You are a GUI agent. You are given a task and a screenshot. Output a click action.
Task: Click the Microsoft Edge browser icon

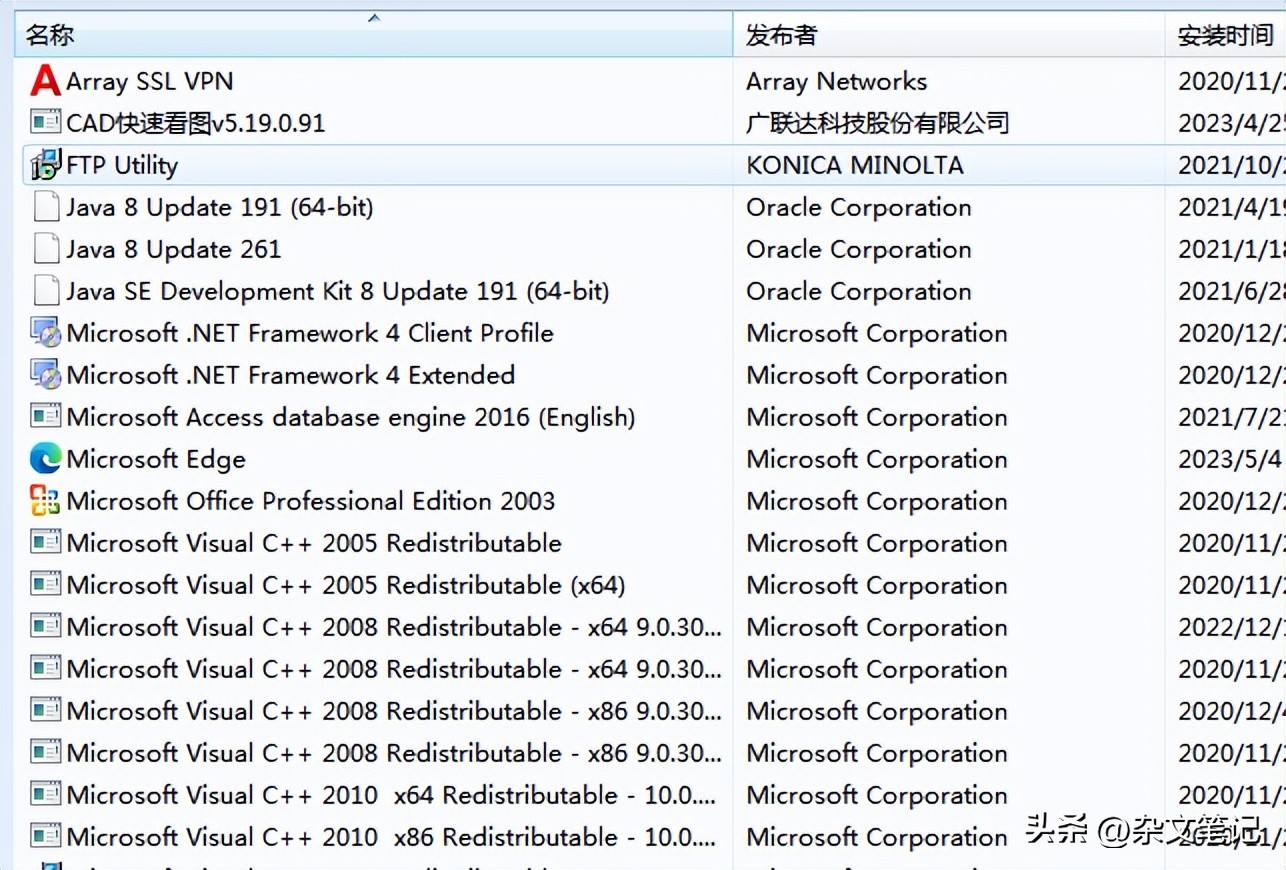45,459
